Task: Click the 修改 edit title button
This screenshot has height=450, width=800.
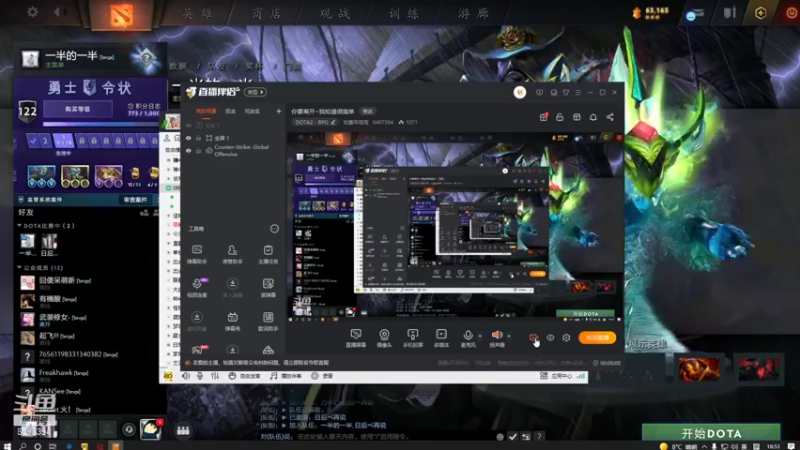Action: tap(367, 111)
